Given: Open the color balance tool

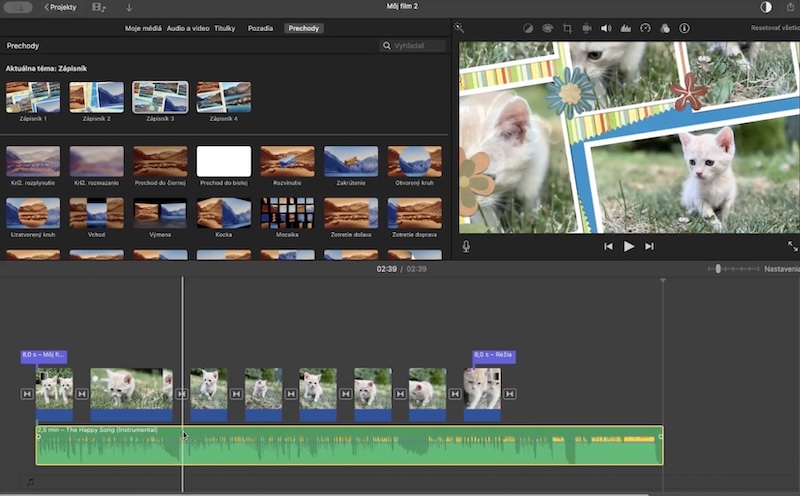Looking at the screenshot, I should tap(528, 29).
